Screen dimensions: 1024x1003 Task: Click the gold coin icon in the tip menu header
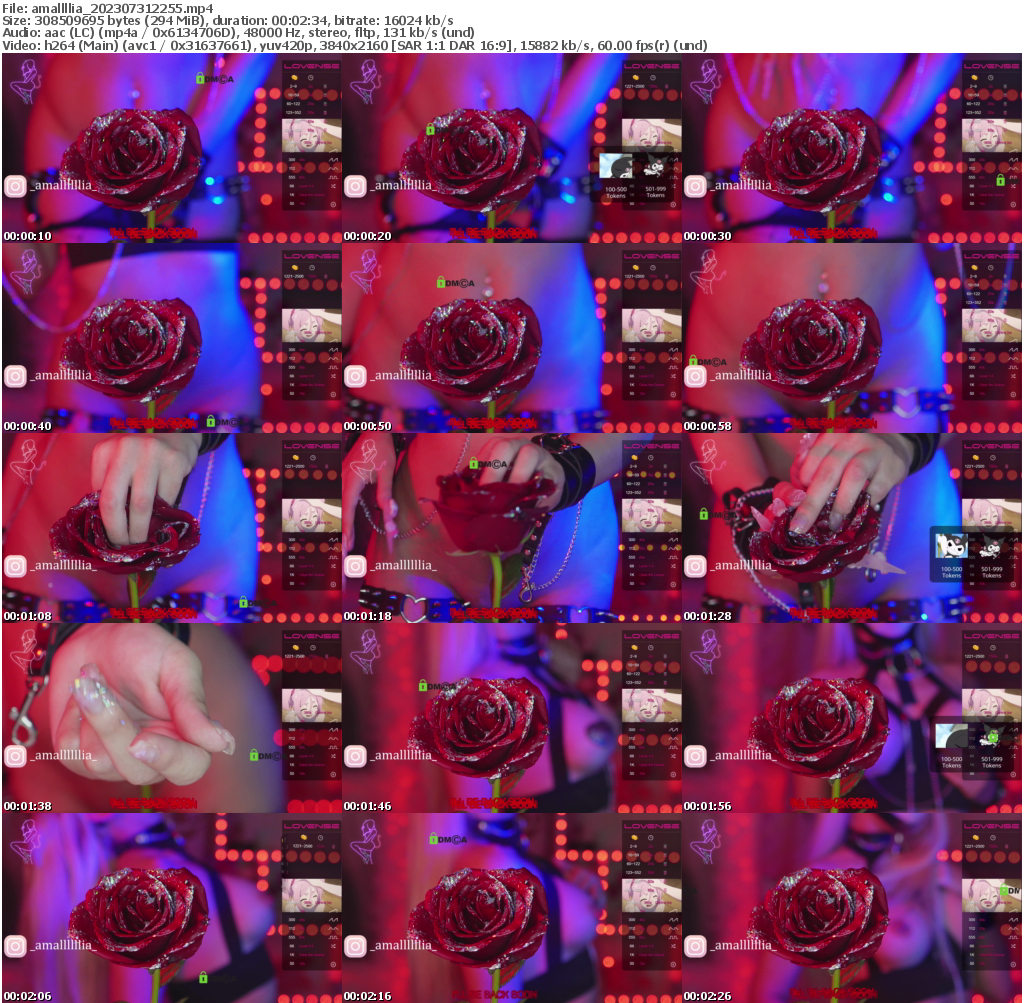[x=294, y=78]
